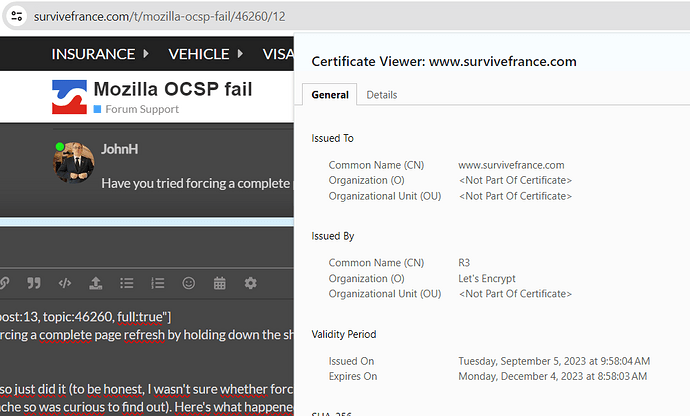Image resolution: width=690 pixels, height=416 pixels.
Task: Click the upload icon in editor toolbar
Action: (95, 283)
